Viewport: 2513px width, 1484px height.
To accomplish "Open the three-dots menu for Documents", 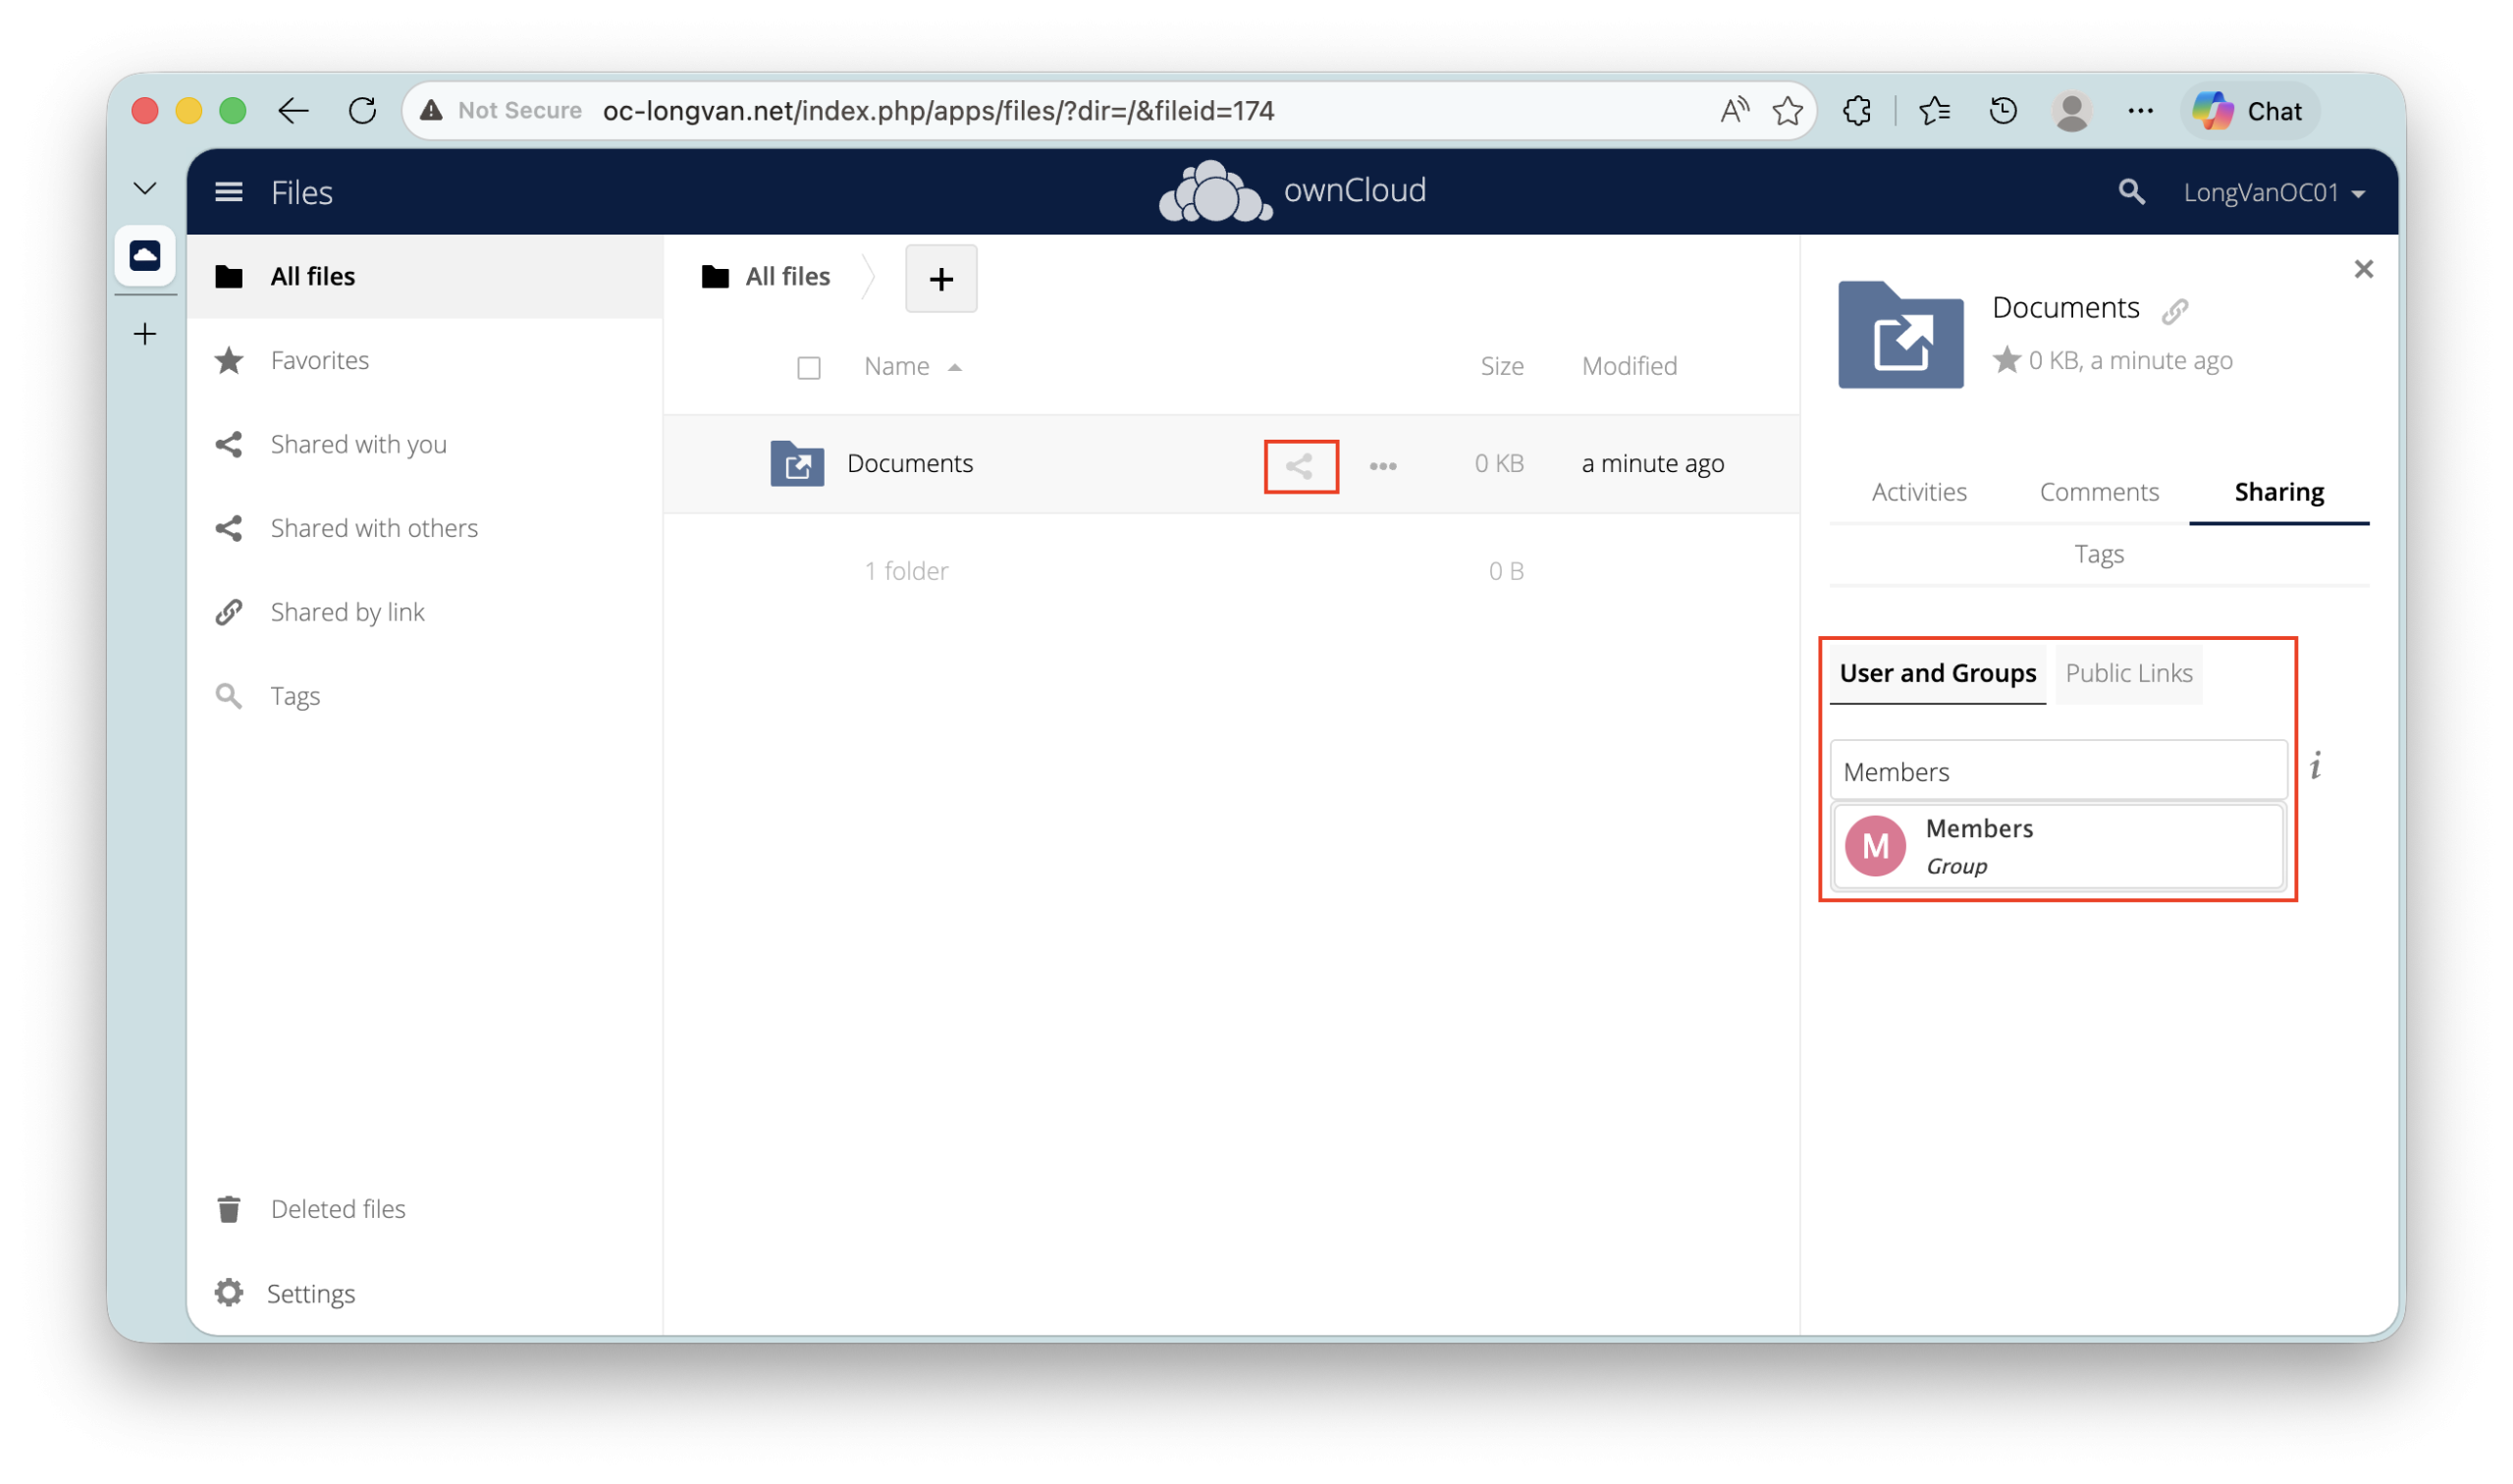I will [1382, 466].
